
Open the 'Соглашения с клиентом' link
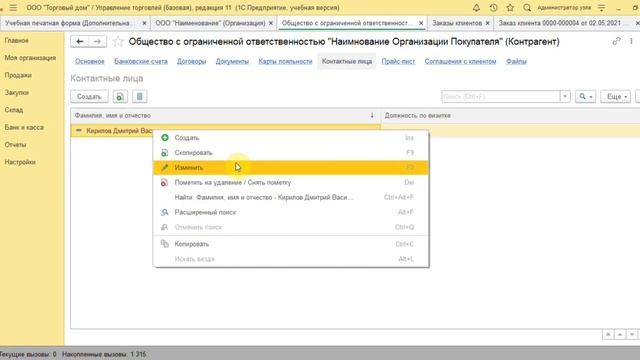(x=460, y=62)
